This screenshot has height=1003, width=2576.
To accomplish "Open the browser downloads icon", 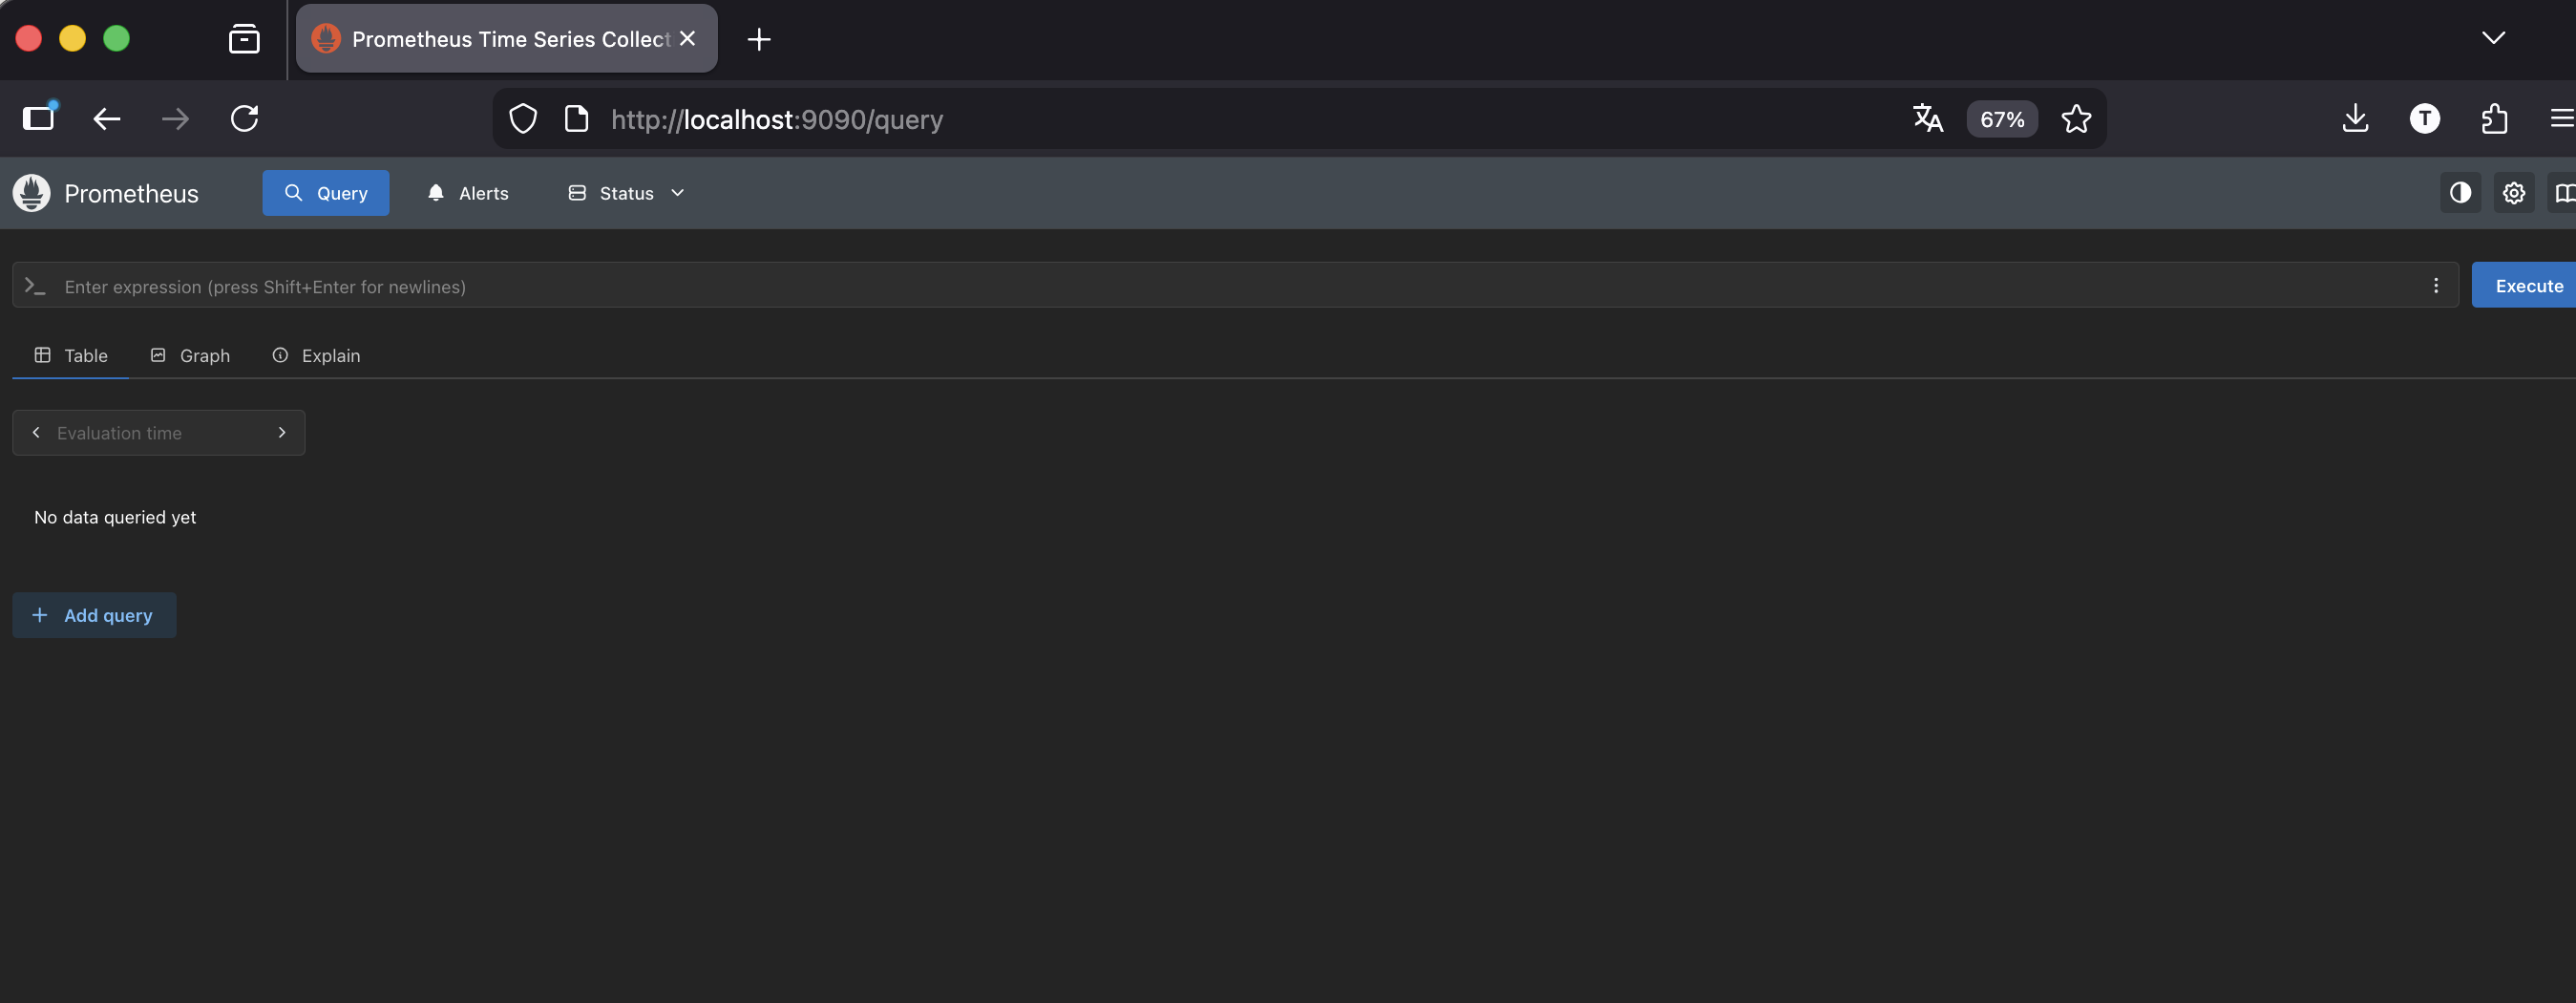I will pyautogui.click(x=2355, y=119).
